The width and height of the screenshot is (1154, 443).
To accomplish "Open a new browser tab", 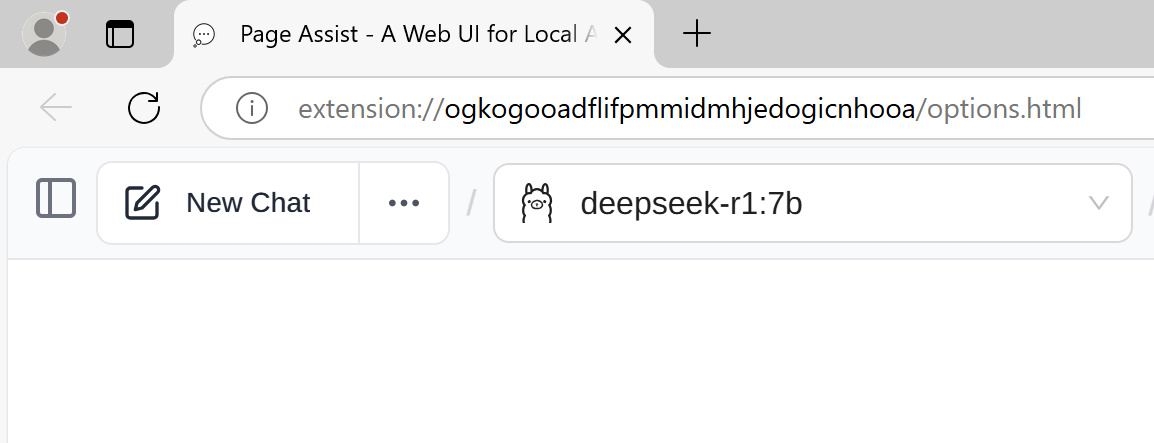I will (696, 34).
